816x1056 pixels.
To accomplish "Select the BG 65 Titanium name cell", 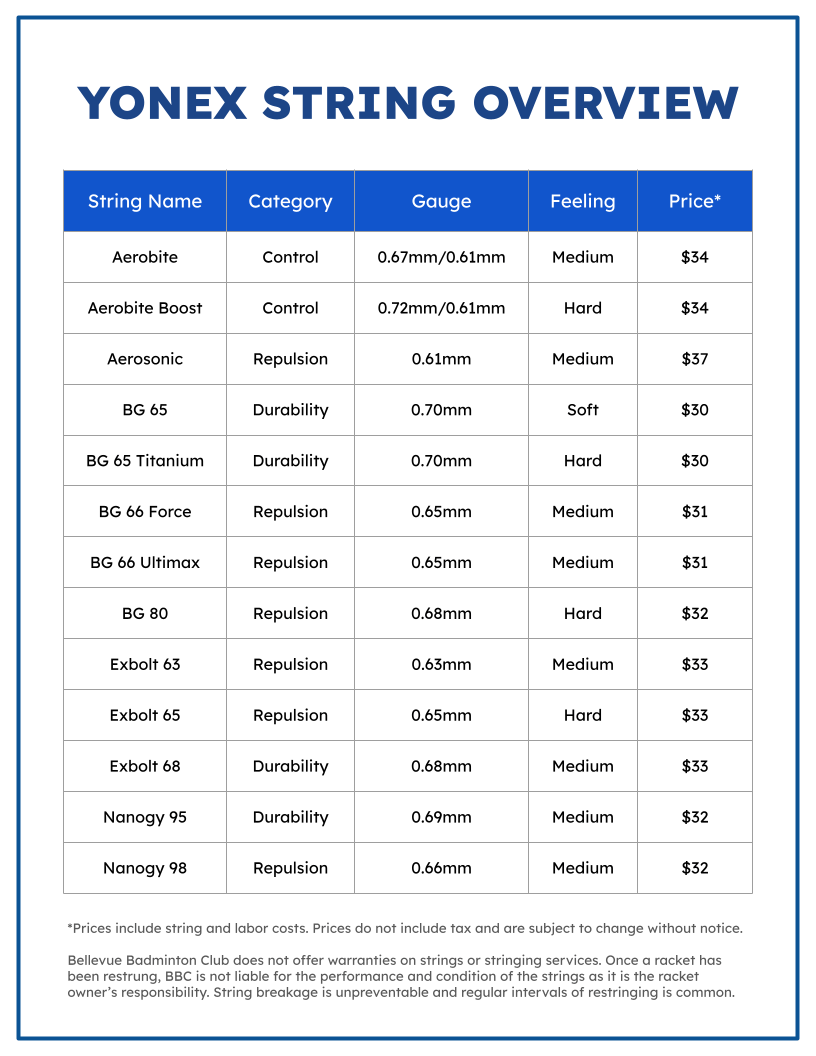I will (x=145, y=461).
